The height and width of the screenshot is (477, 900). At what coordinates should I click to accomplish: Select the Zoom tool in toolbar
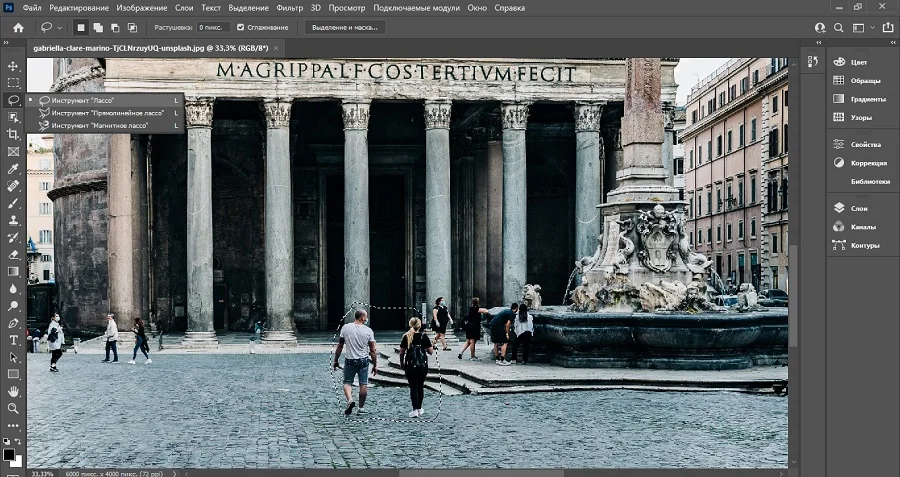[13, 409]
